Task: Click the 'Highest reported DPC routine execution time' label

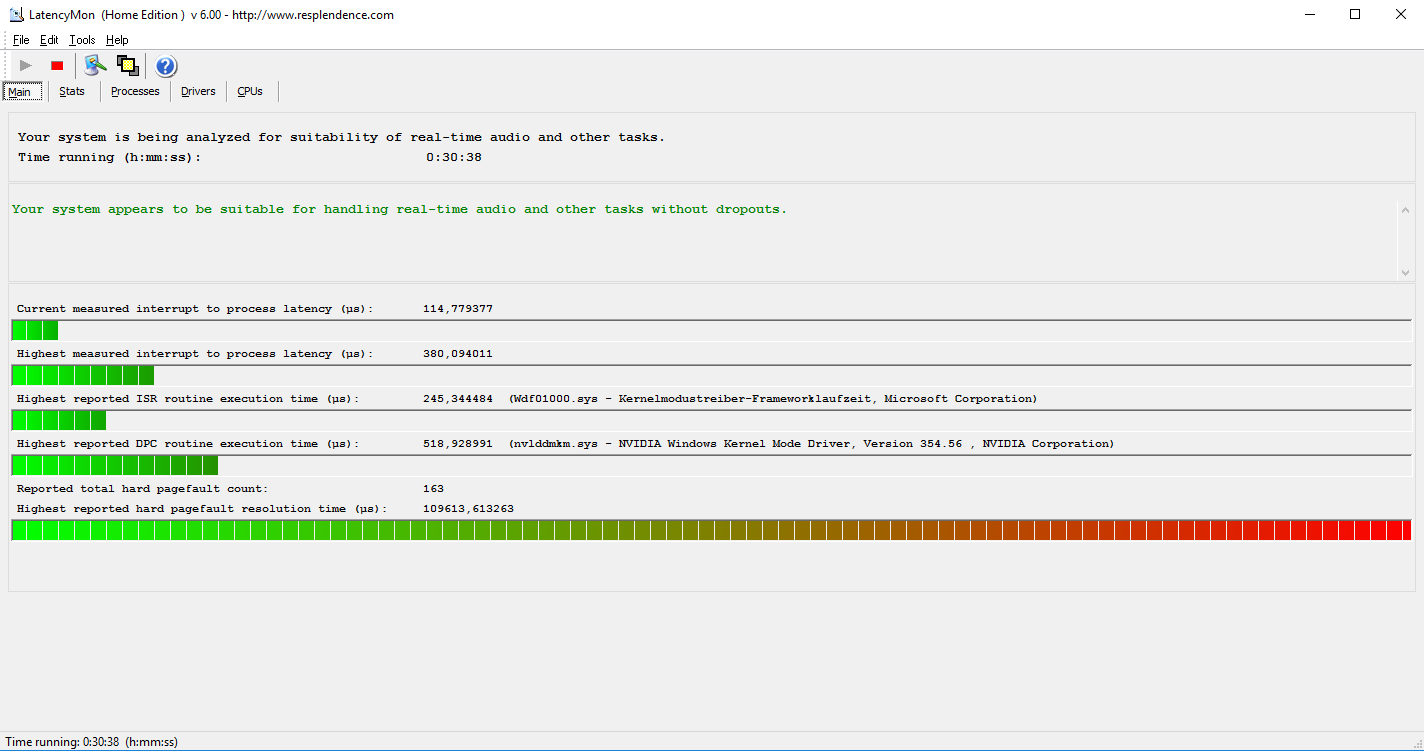Action: tap(188, 444)
